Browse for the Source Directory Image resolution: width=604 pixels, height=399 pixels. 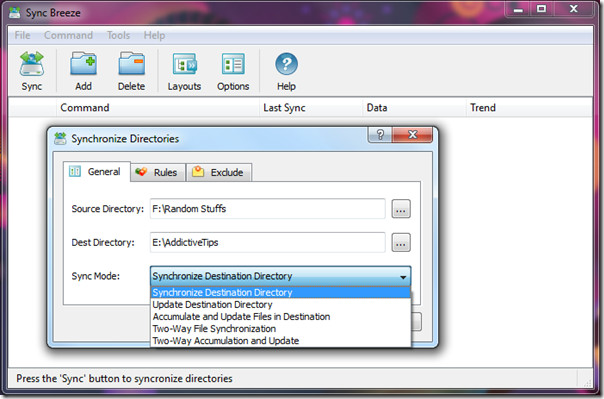401,209
